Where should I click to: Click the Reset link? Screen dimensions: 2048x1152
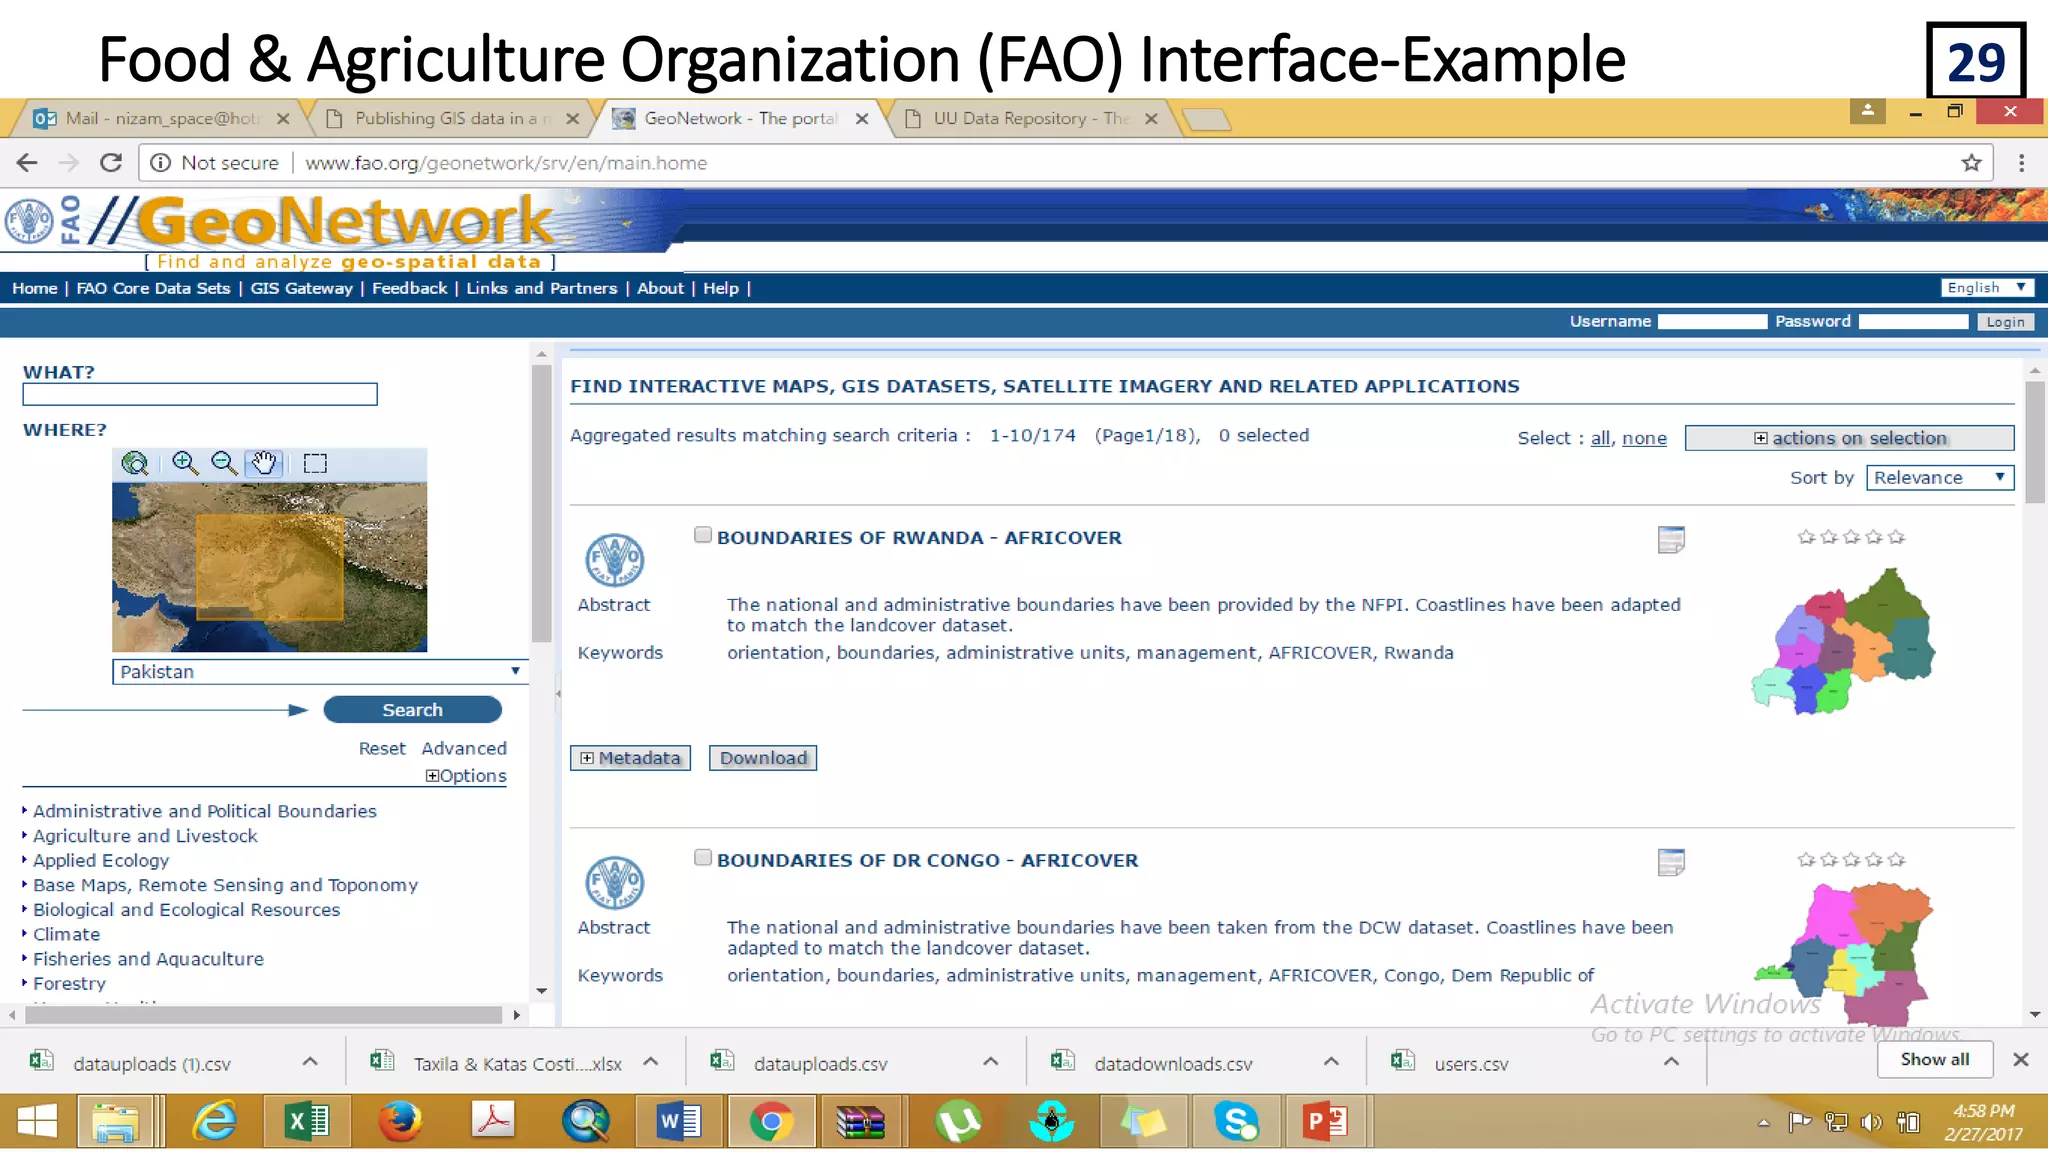pos(382,749)
